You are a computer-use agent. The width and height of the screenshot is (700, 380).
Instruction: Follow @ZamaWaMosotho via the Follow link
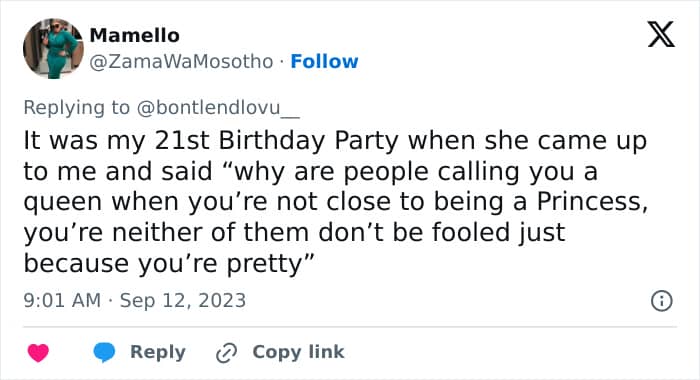[x=324, y=61]
